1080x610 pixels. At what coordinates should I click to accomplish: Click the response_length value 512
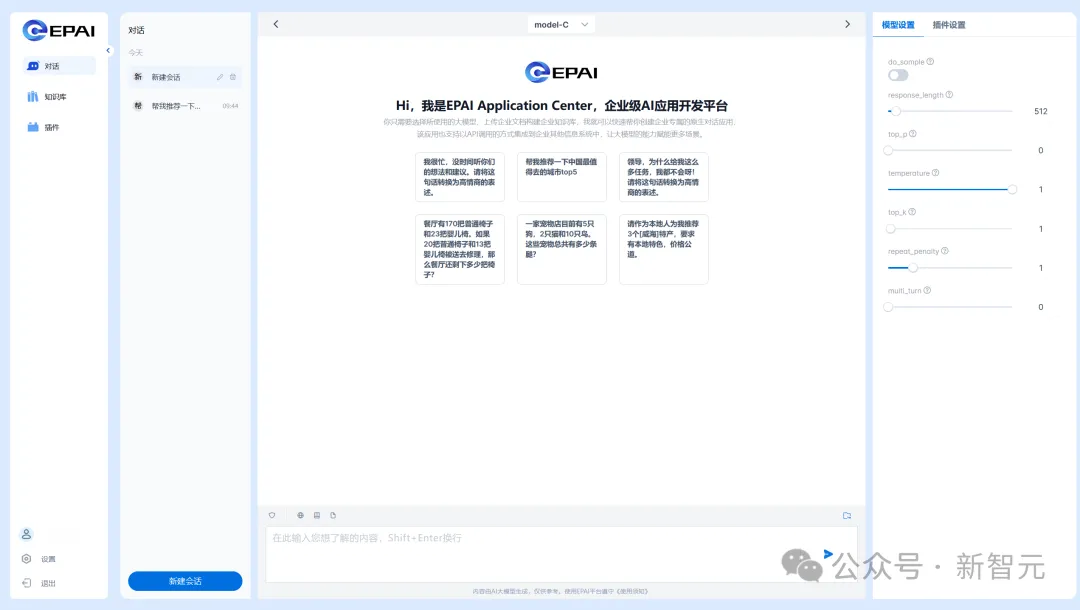click(1041, 111)
